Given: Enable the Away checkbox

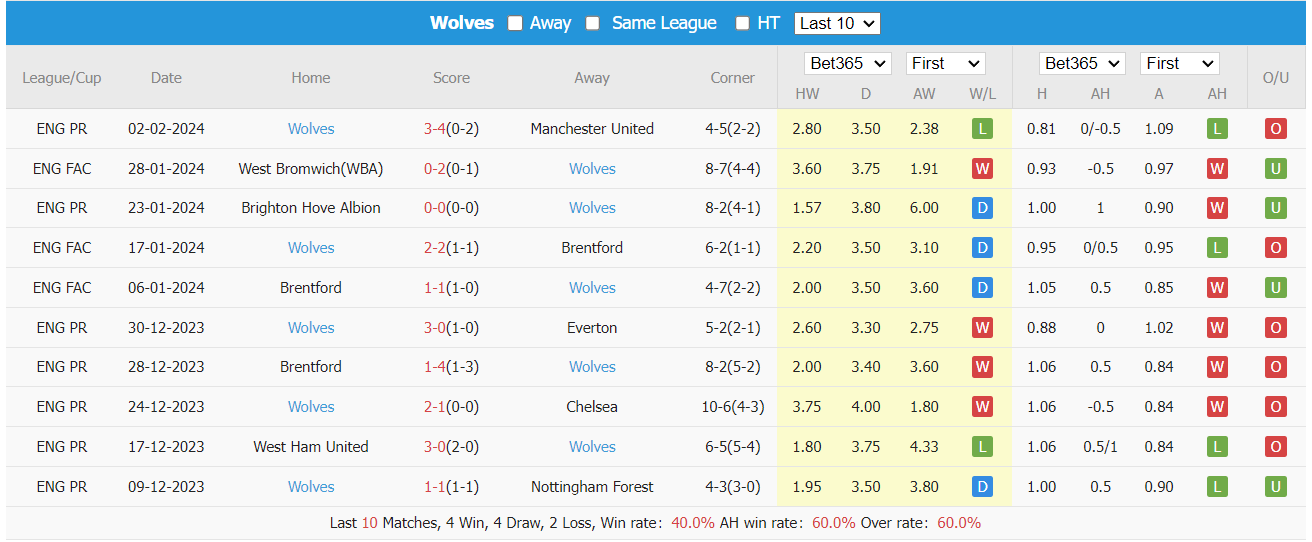Looking at the screenshot, I should [x=515, y=23].
